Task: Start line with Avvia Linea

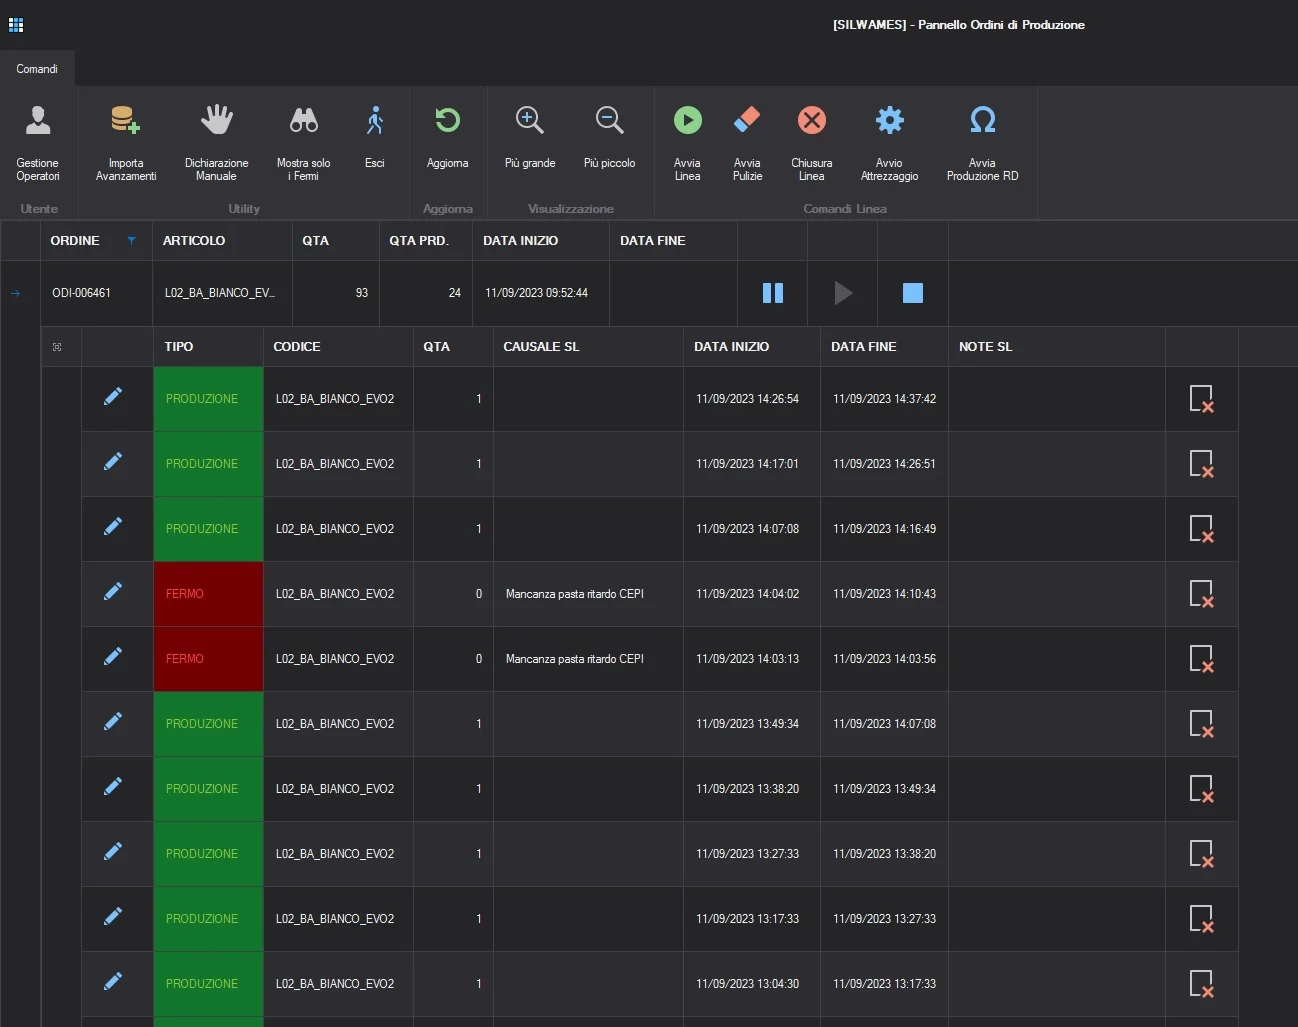Action: point(688,143)
